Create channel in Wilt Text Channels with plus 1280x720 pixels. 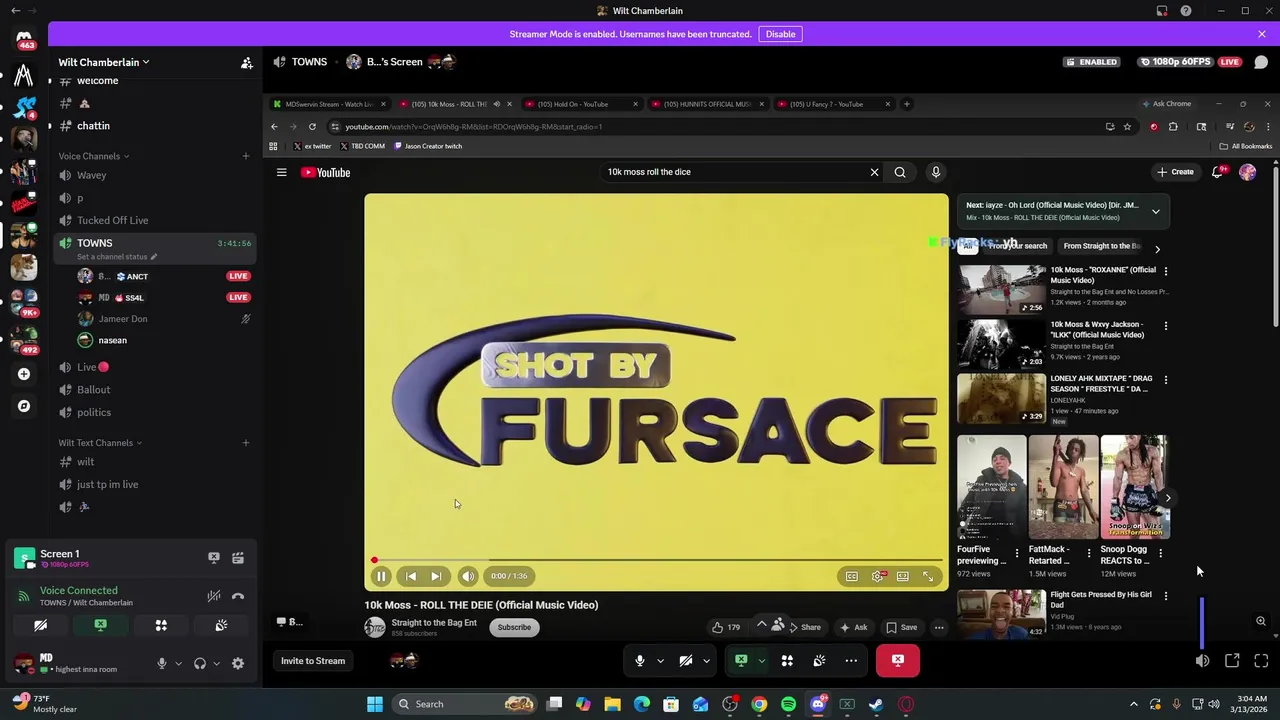click(245, 443)
